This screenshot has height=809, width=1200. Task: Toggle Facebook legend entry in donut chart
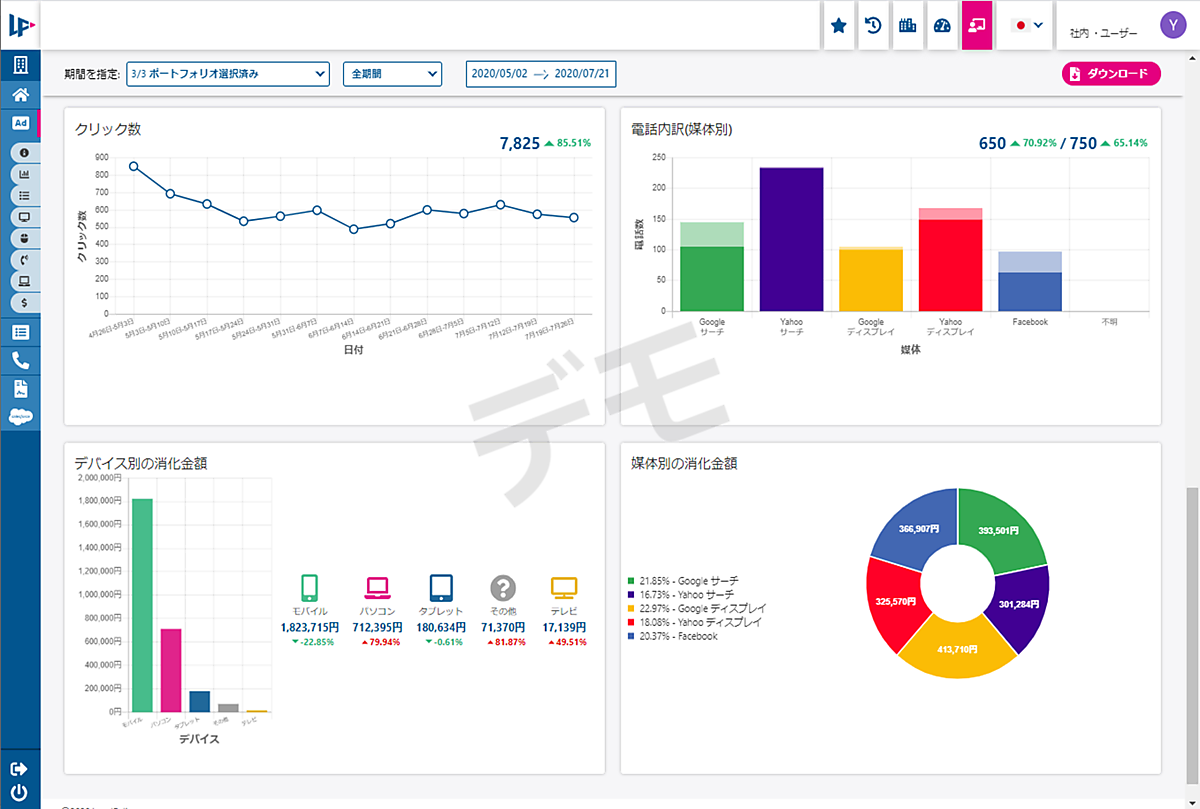tap(672, 637)
